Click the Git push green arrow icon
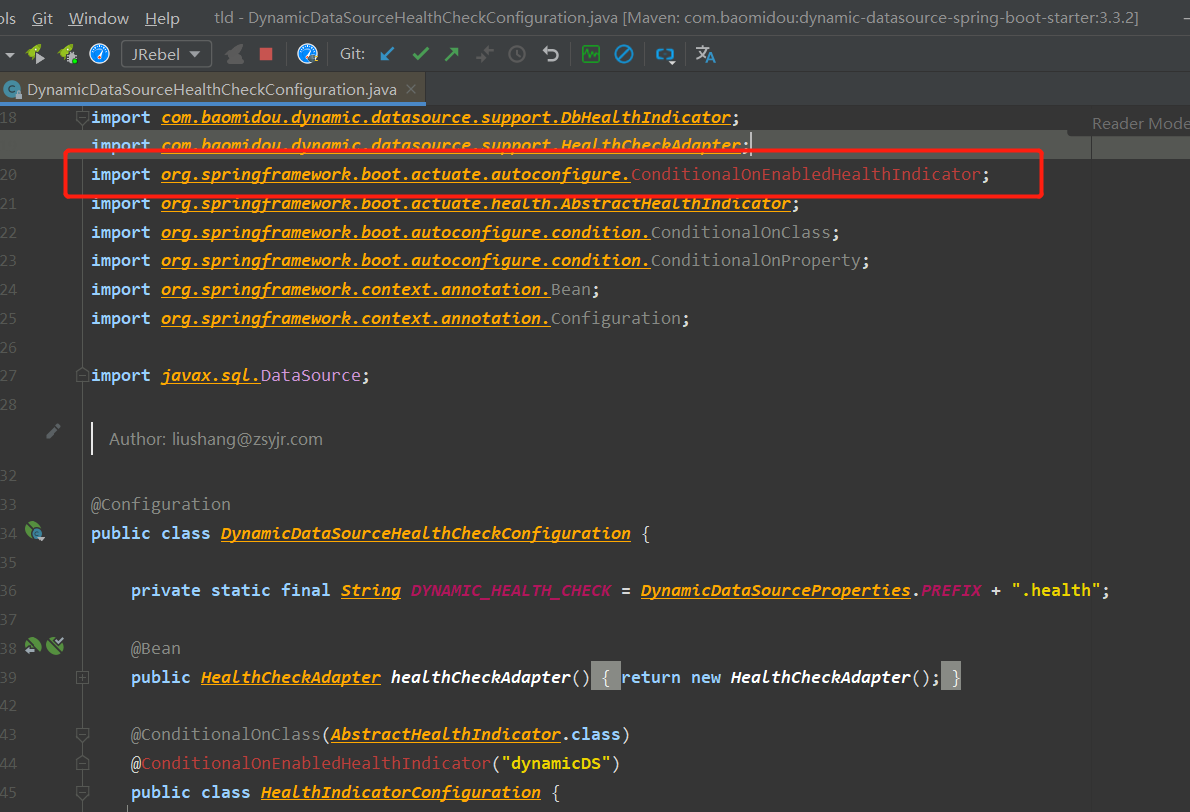Image resolution: width=1190 pixels, height=812 pixels. (451, 54)
